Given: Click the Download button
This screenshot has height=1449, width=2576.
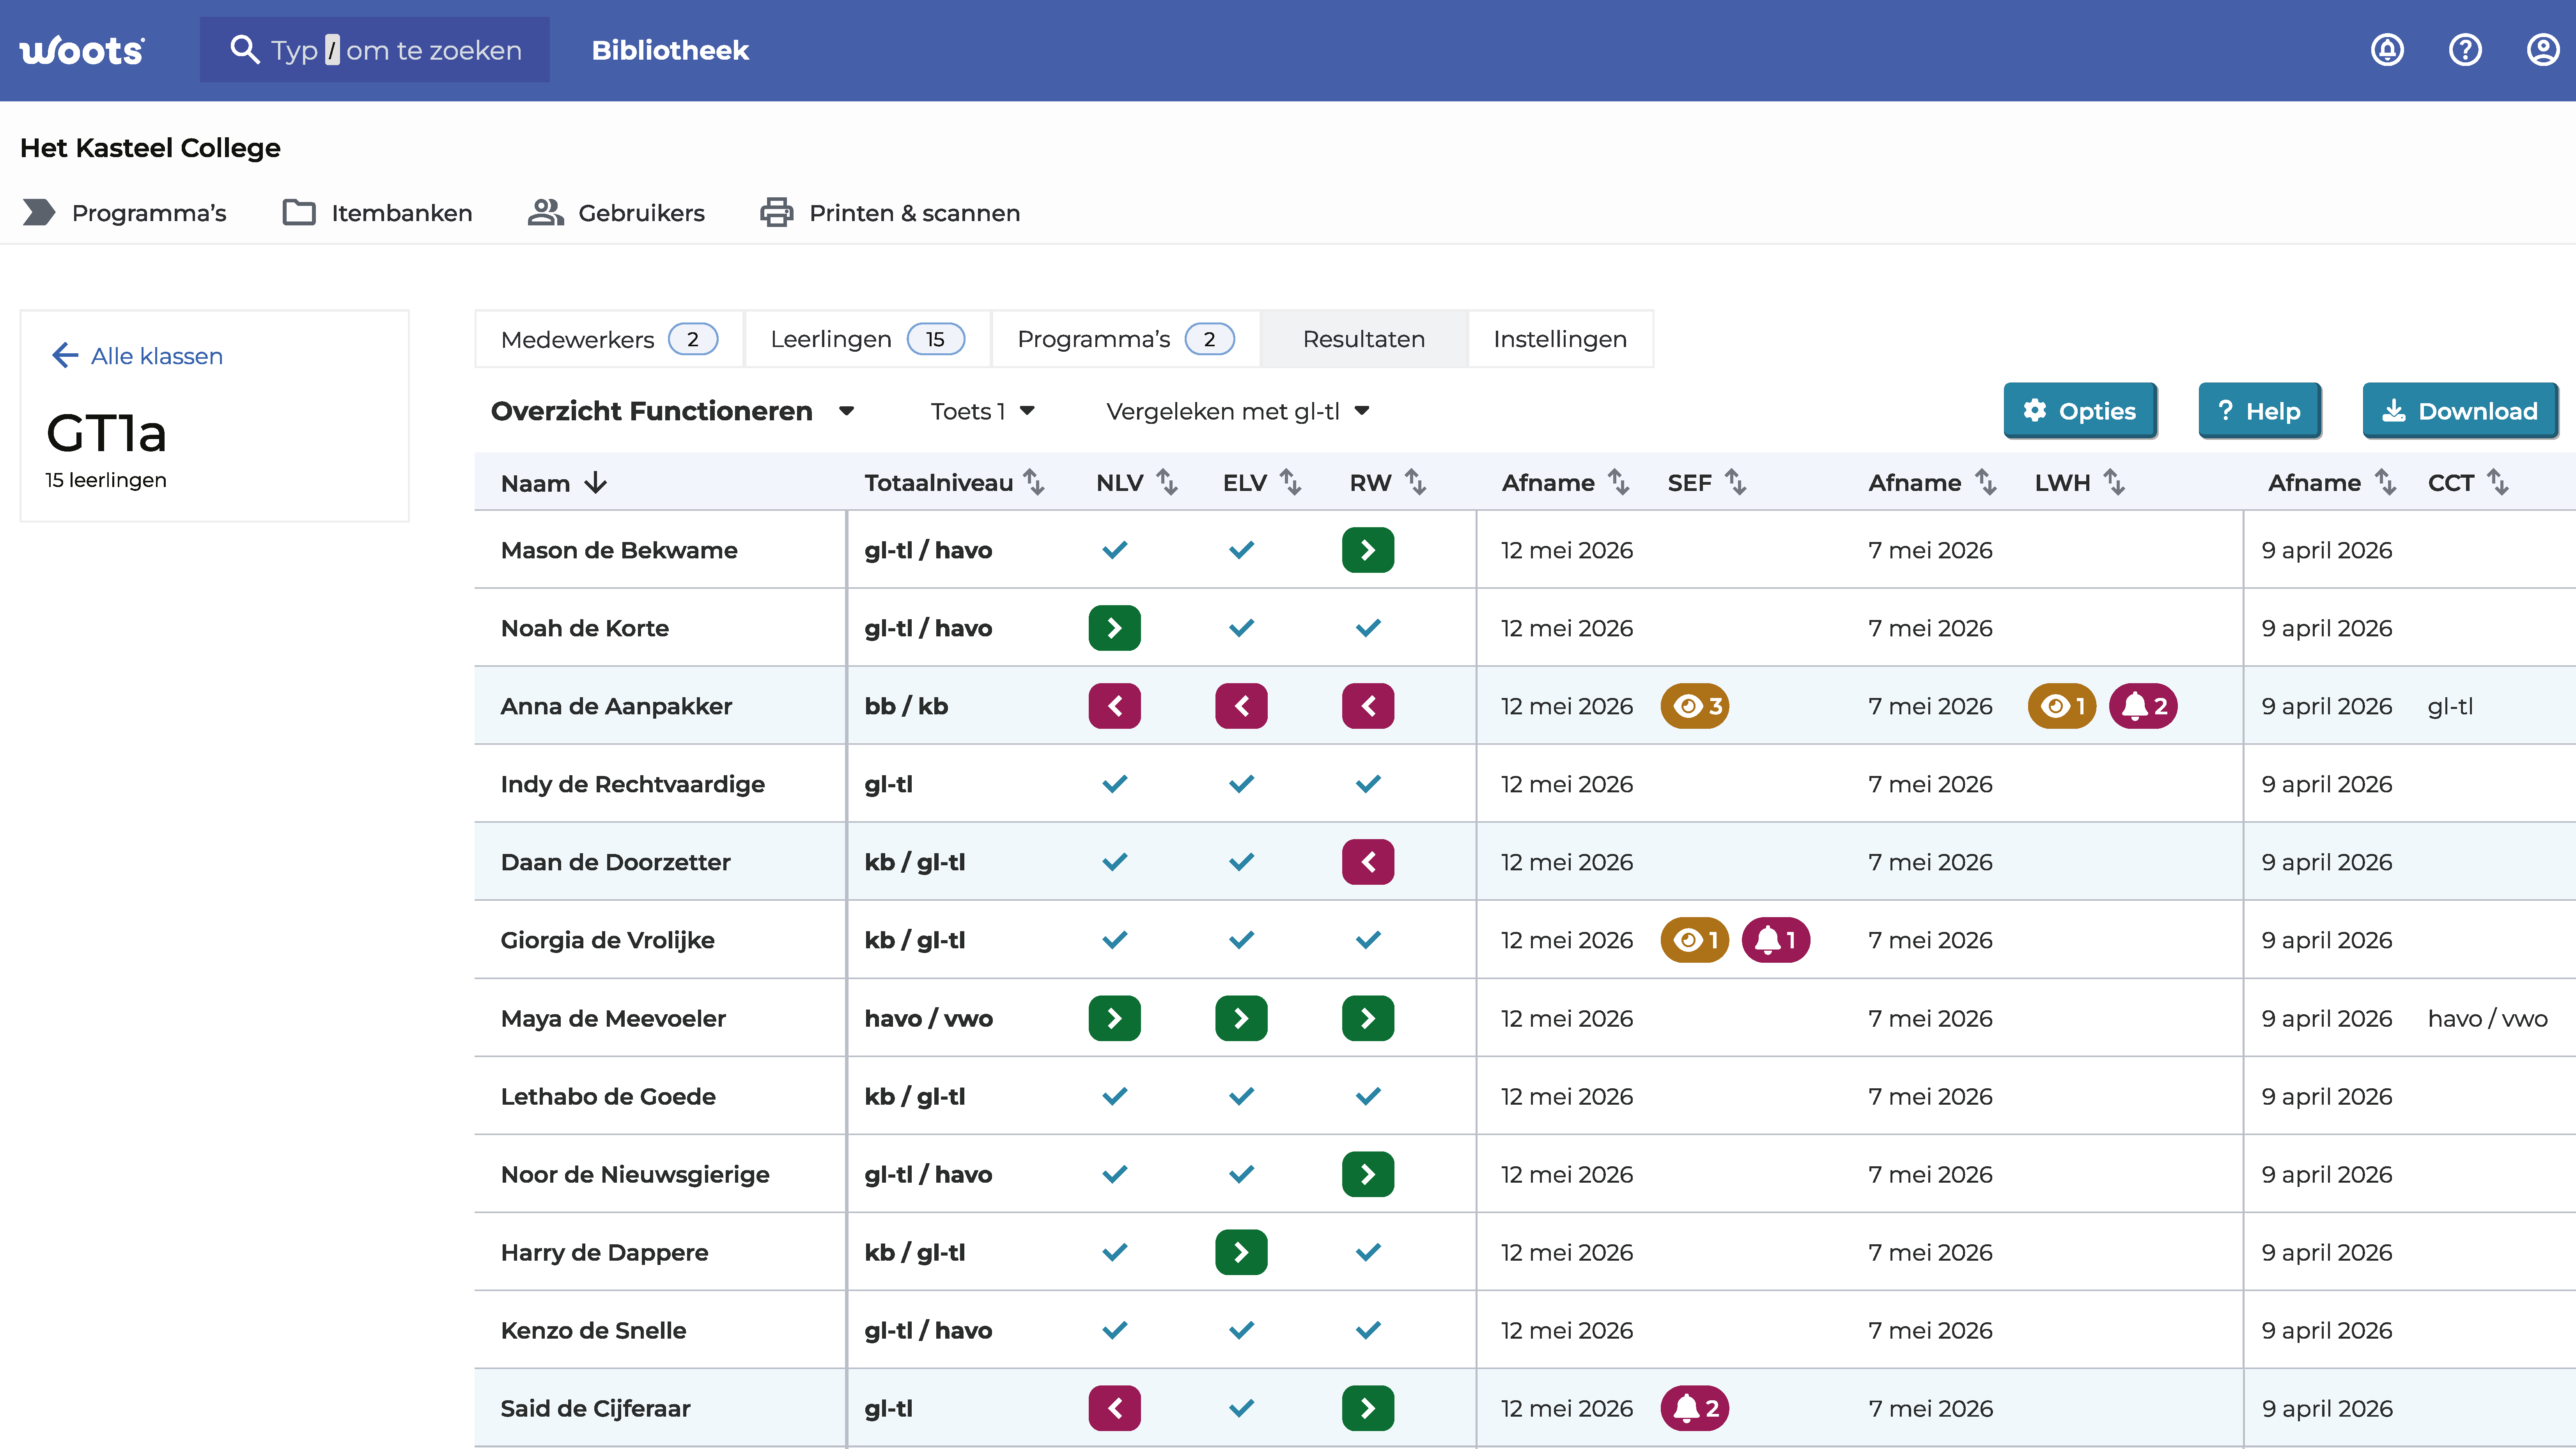Looking at the screenshot, I should pos(2460,411).
